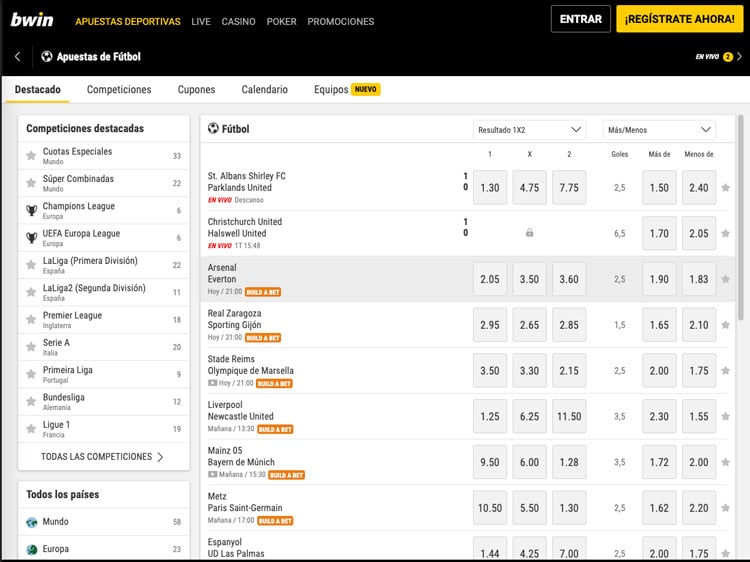Go back using the left arrow icon
The width and height of the screenshot is (750, 562).
click(17, 56)
